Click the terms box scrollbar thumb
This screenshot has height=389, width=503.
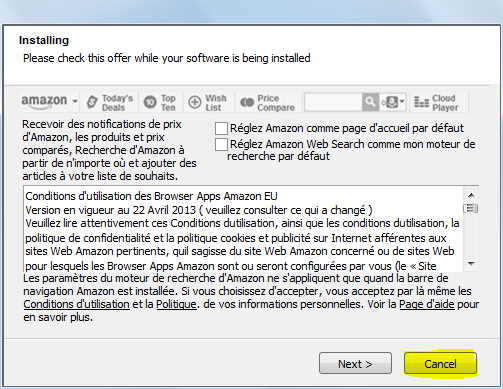coord(471,209)
